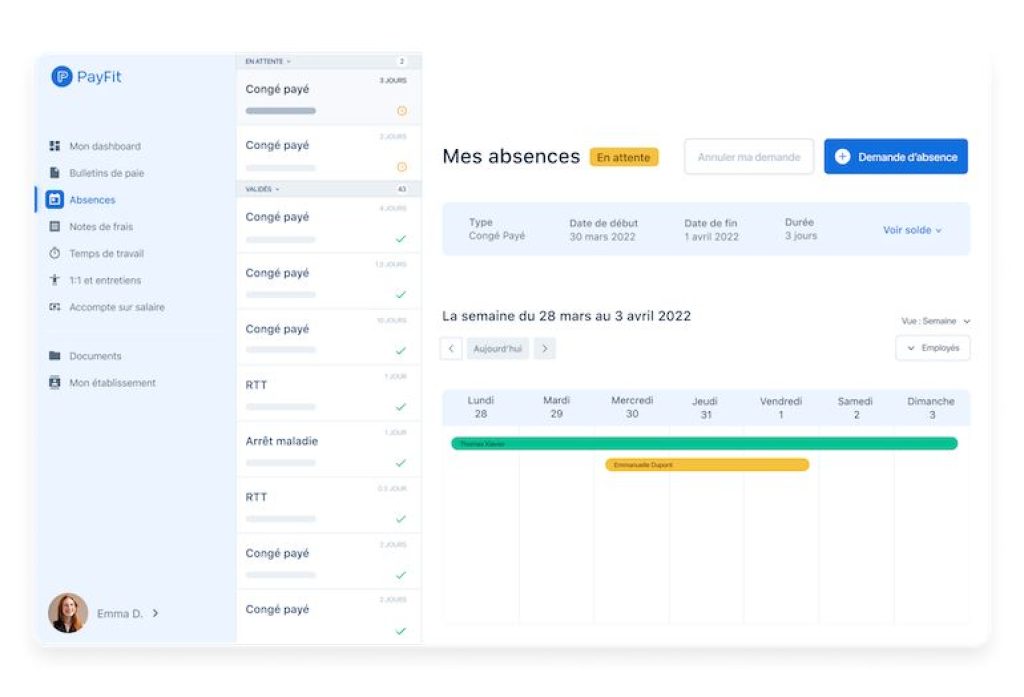Select the Absences calendar icon

click(55, 199)
